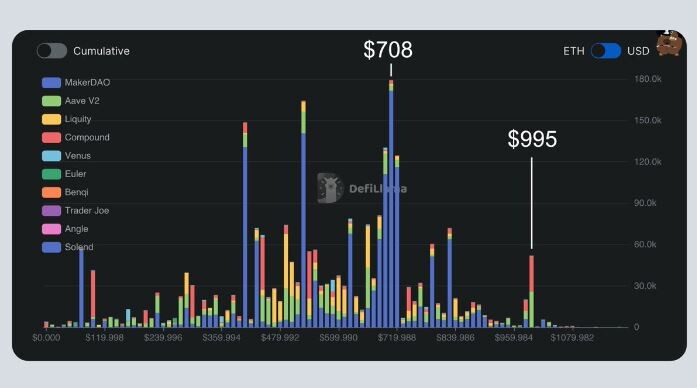This screenshot has height=388, width=697.
Task: Click the $1079.982 x-axis label
Action: 572,338
